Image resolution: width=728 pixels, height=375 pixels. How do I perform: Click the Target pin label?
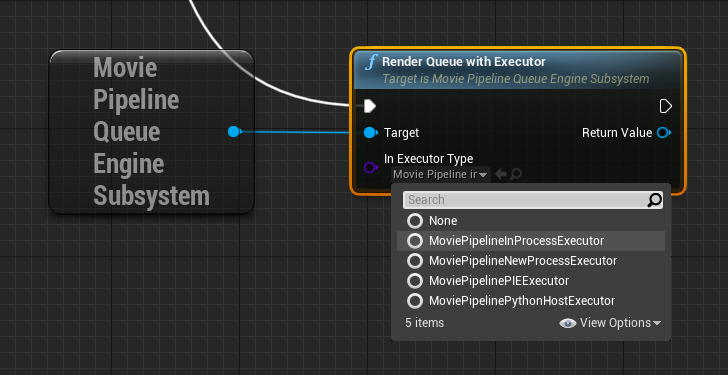401,133
